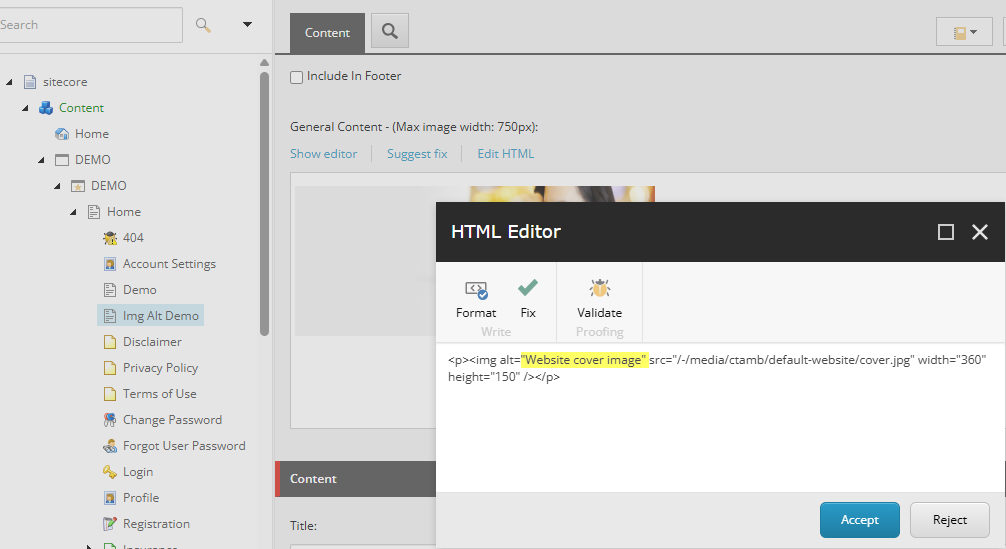Collapse the sitecore root tree node
1006x549 pixels.
9,82
